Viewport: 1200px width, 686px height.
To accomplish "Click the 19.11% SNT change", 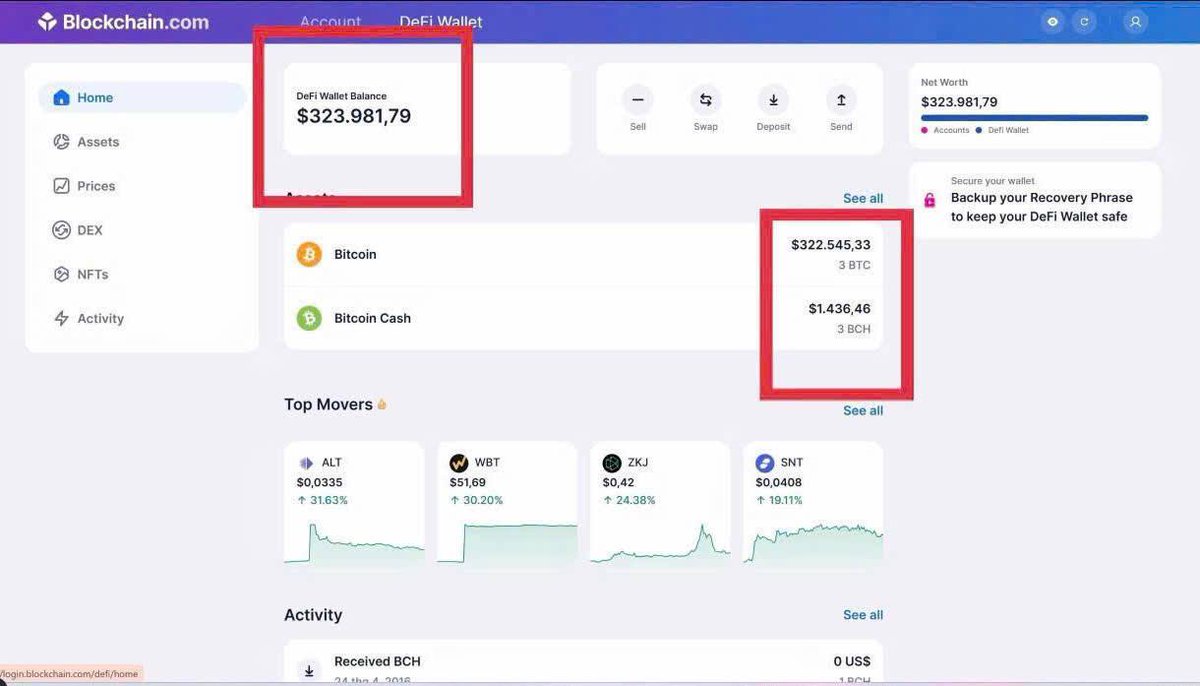I will coord(780,500).
